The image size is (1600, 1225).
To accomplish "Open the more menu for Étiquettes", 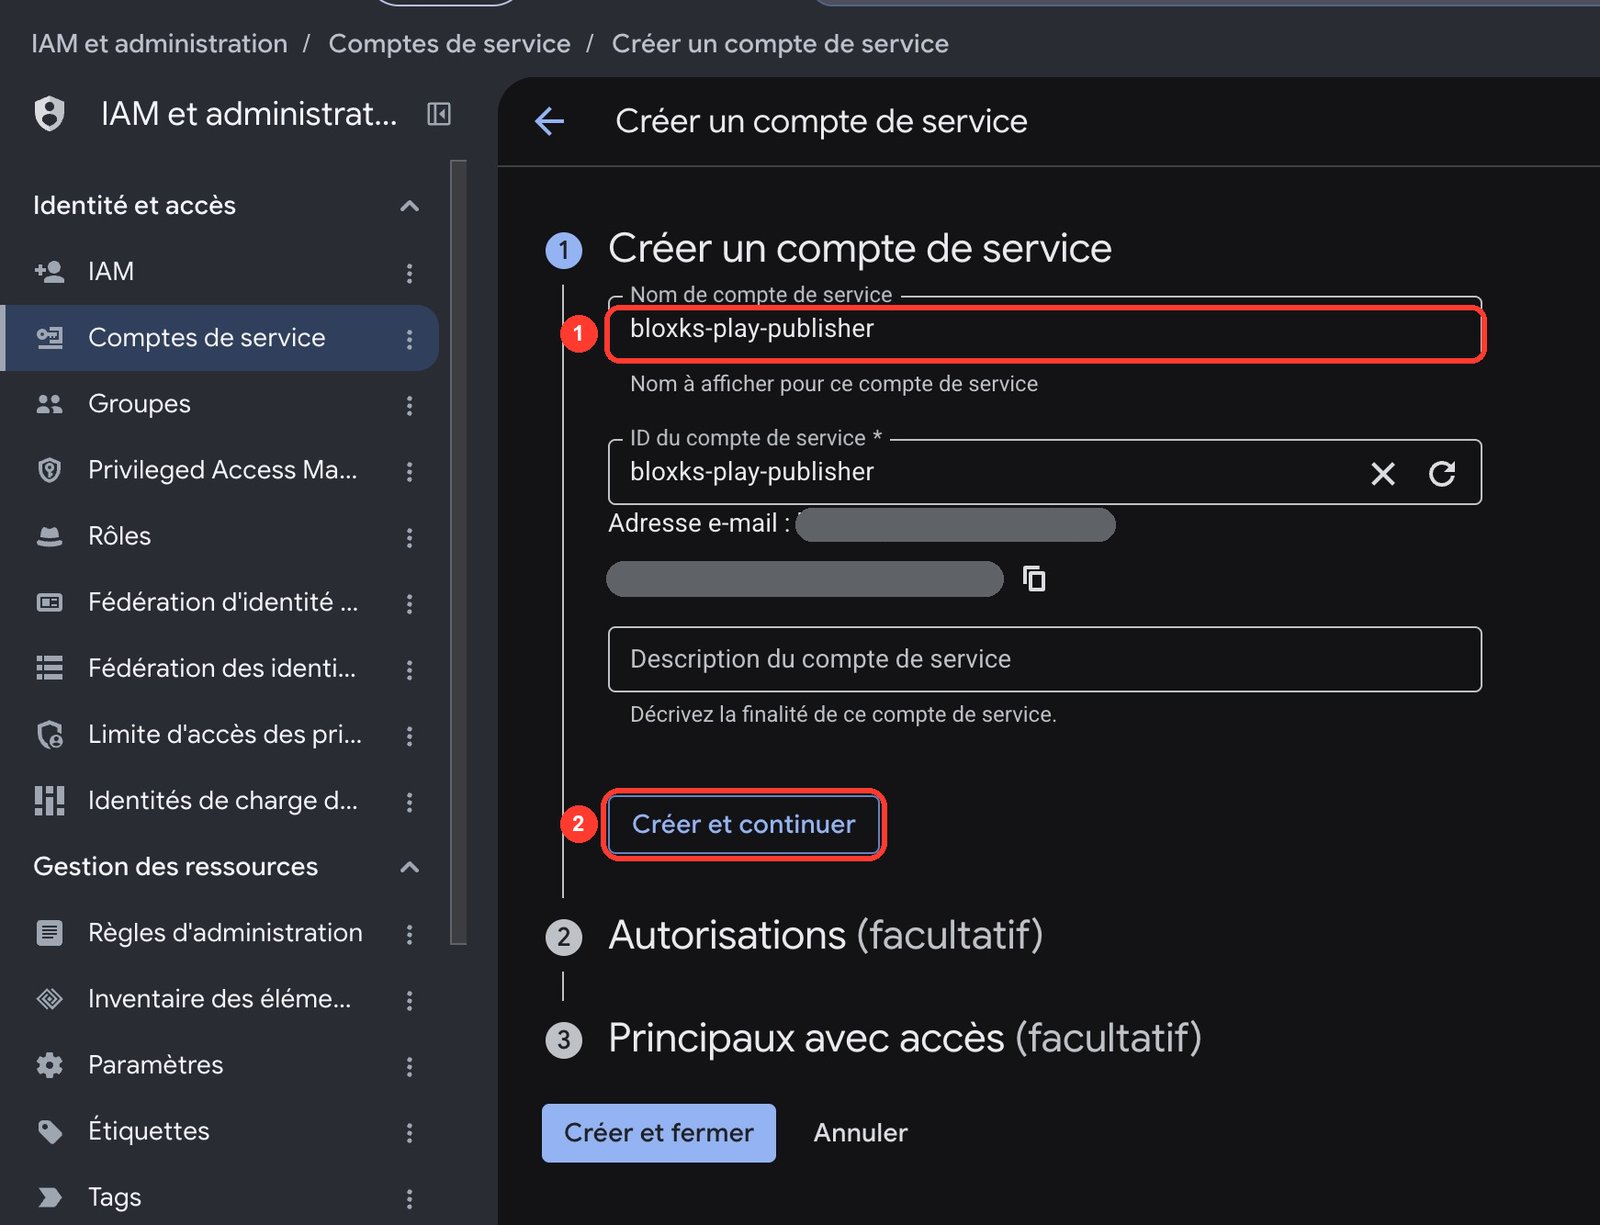I will 409,1132.
